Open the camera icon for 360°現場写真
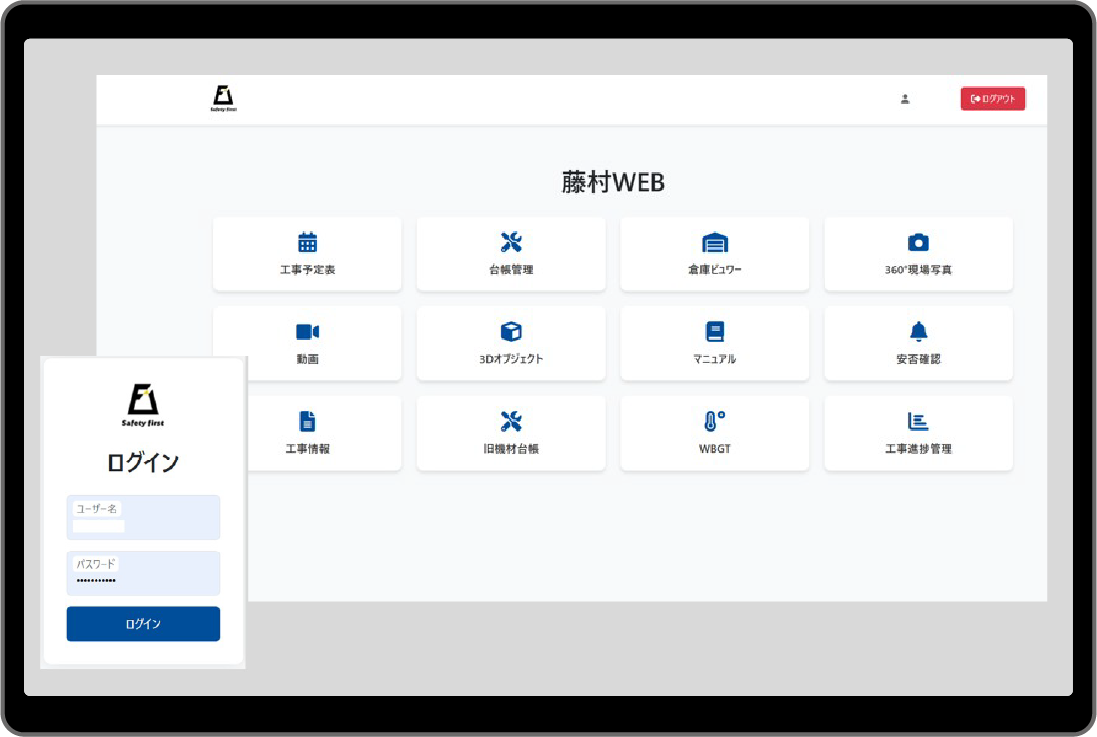The image size is (1097, 737). tap(918, 242)
